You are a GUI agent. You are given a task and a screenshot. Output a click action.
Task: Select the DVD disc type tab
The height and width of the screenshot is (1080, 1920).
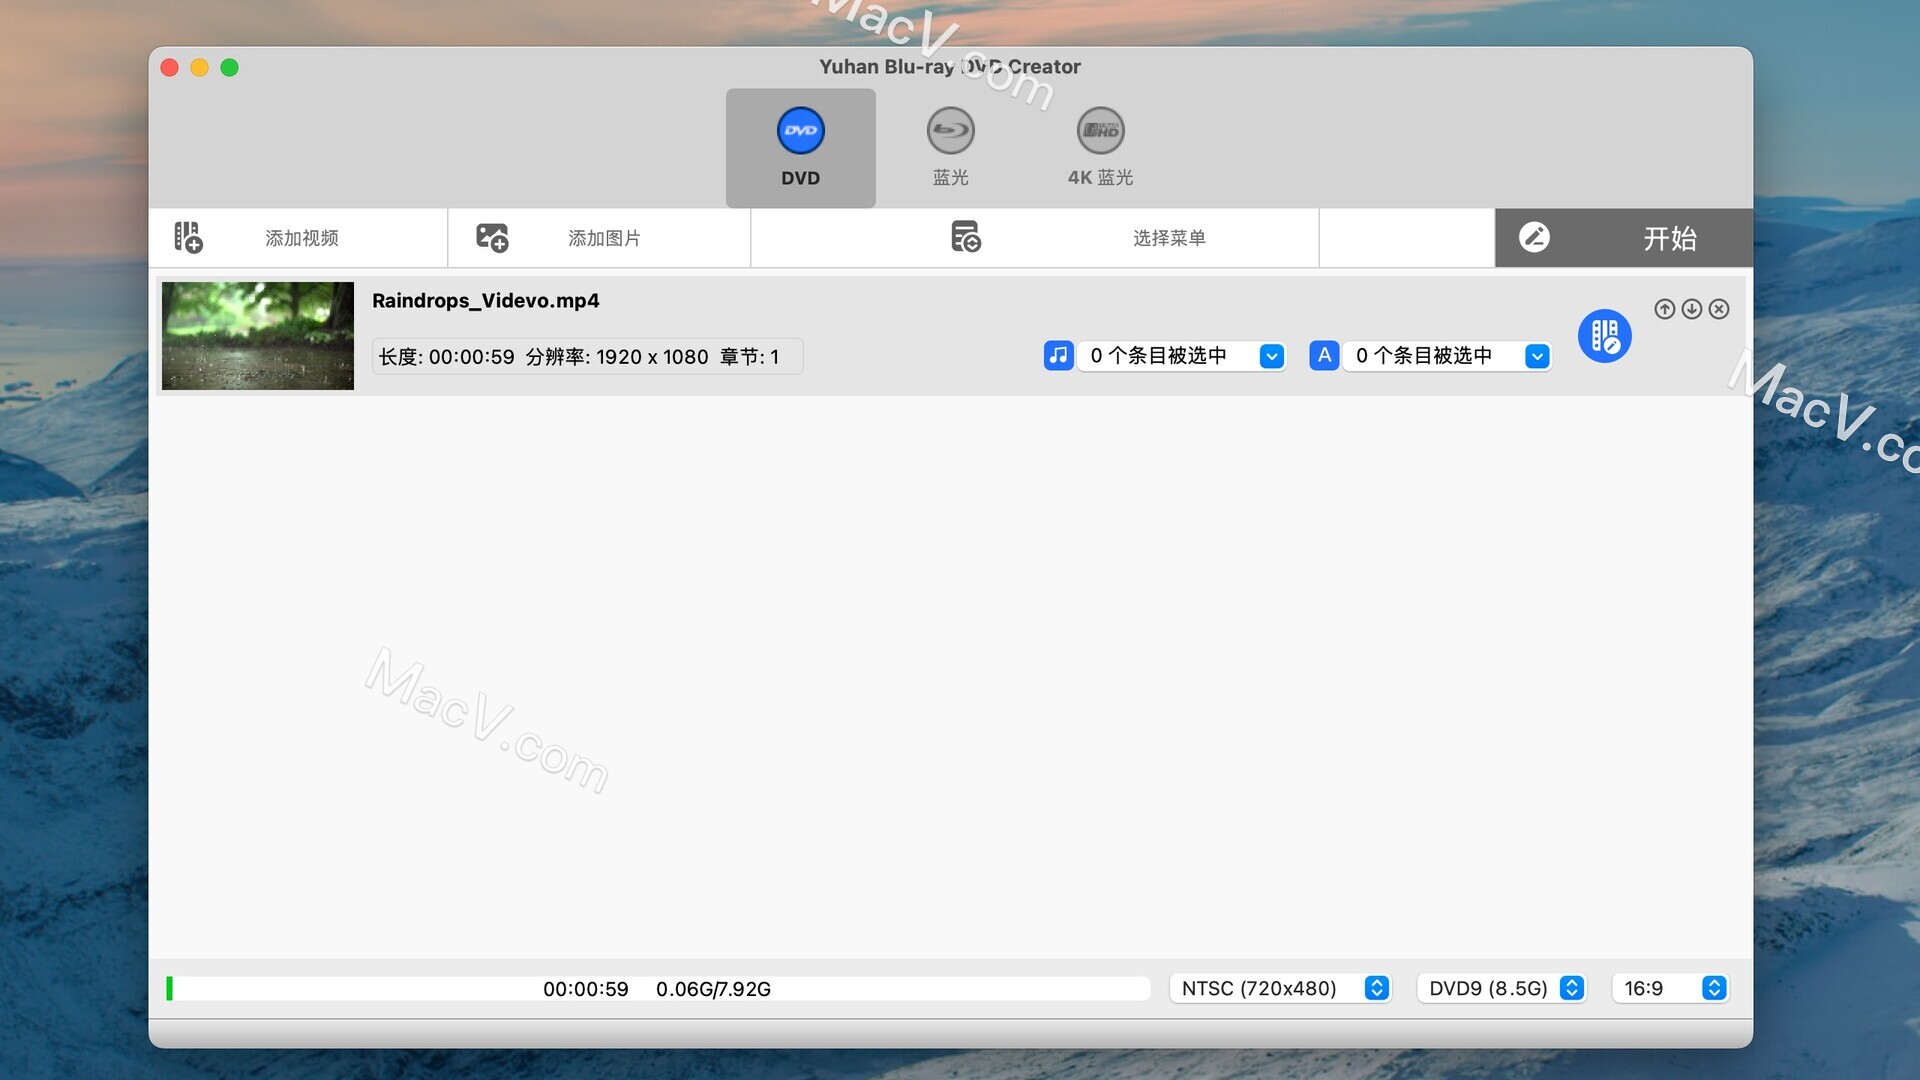click(x=800, y=148)
